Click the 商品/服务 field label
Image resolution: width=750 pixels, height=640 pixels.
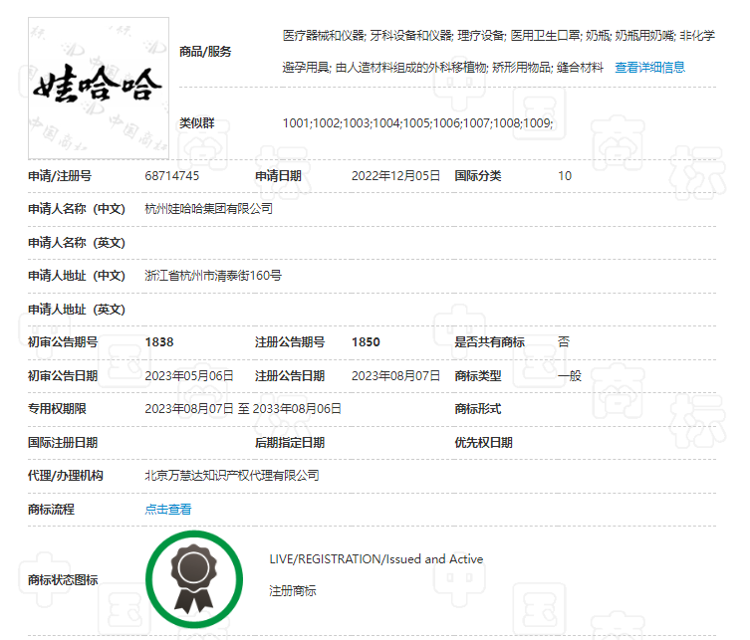pyautogui.click(x=205, y=52)
